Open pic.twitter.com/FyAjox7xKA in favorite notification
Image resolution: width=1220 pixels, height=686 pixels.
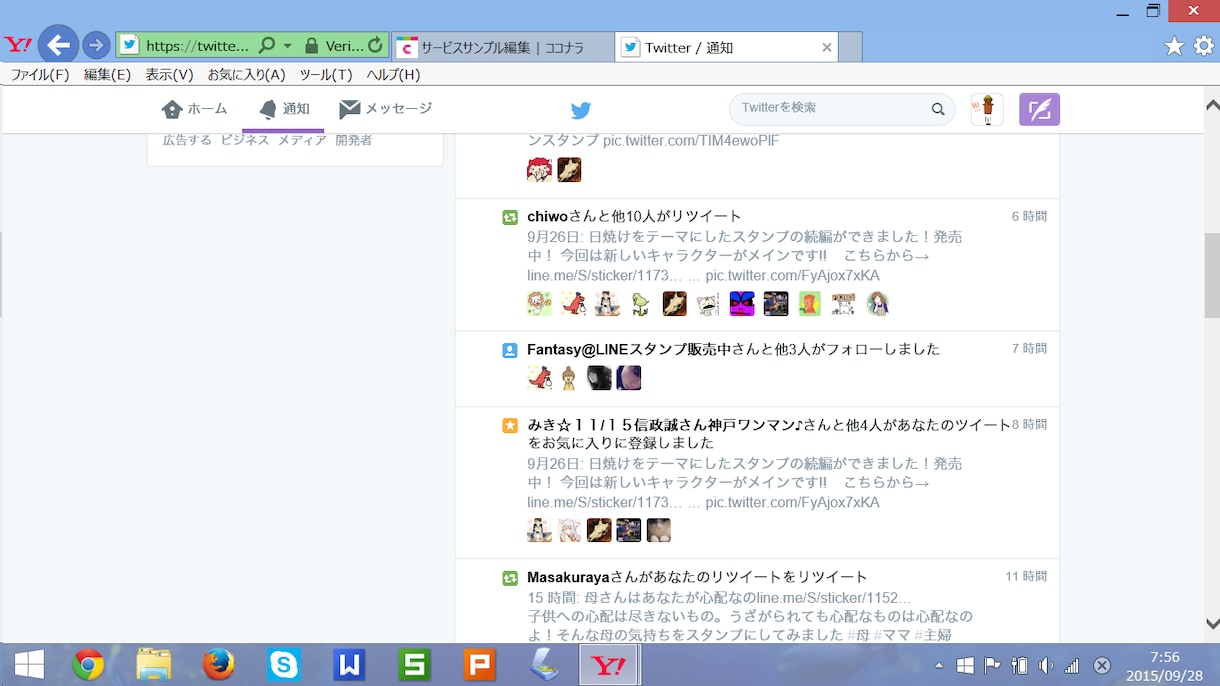793,502
